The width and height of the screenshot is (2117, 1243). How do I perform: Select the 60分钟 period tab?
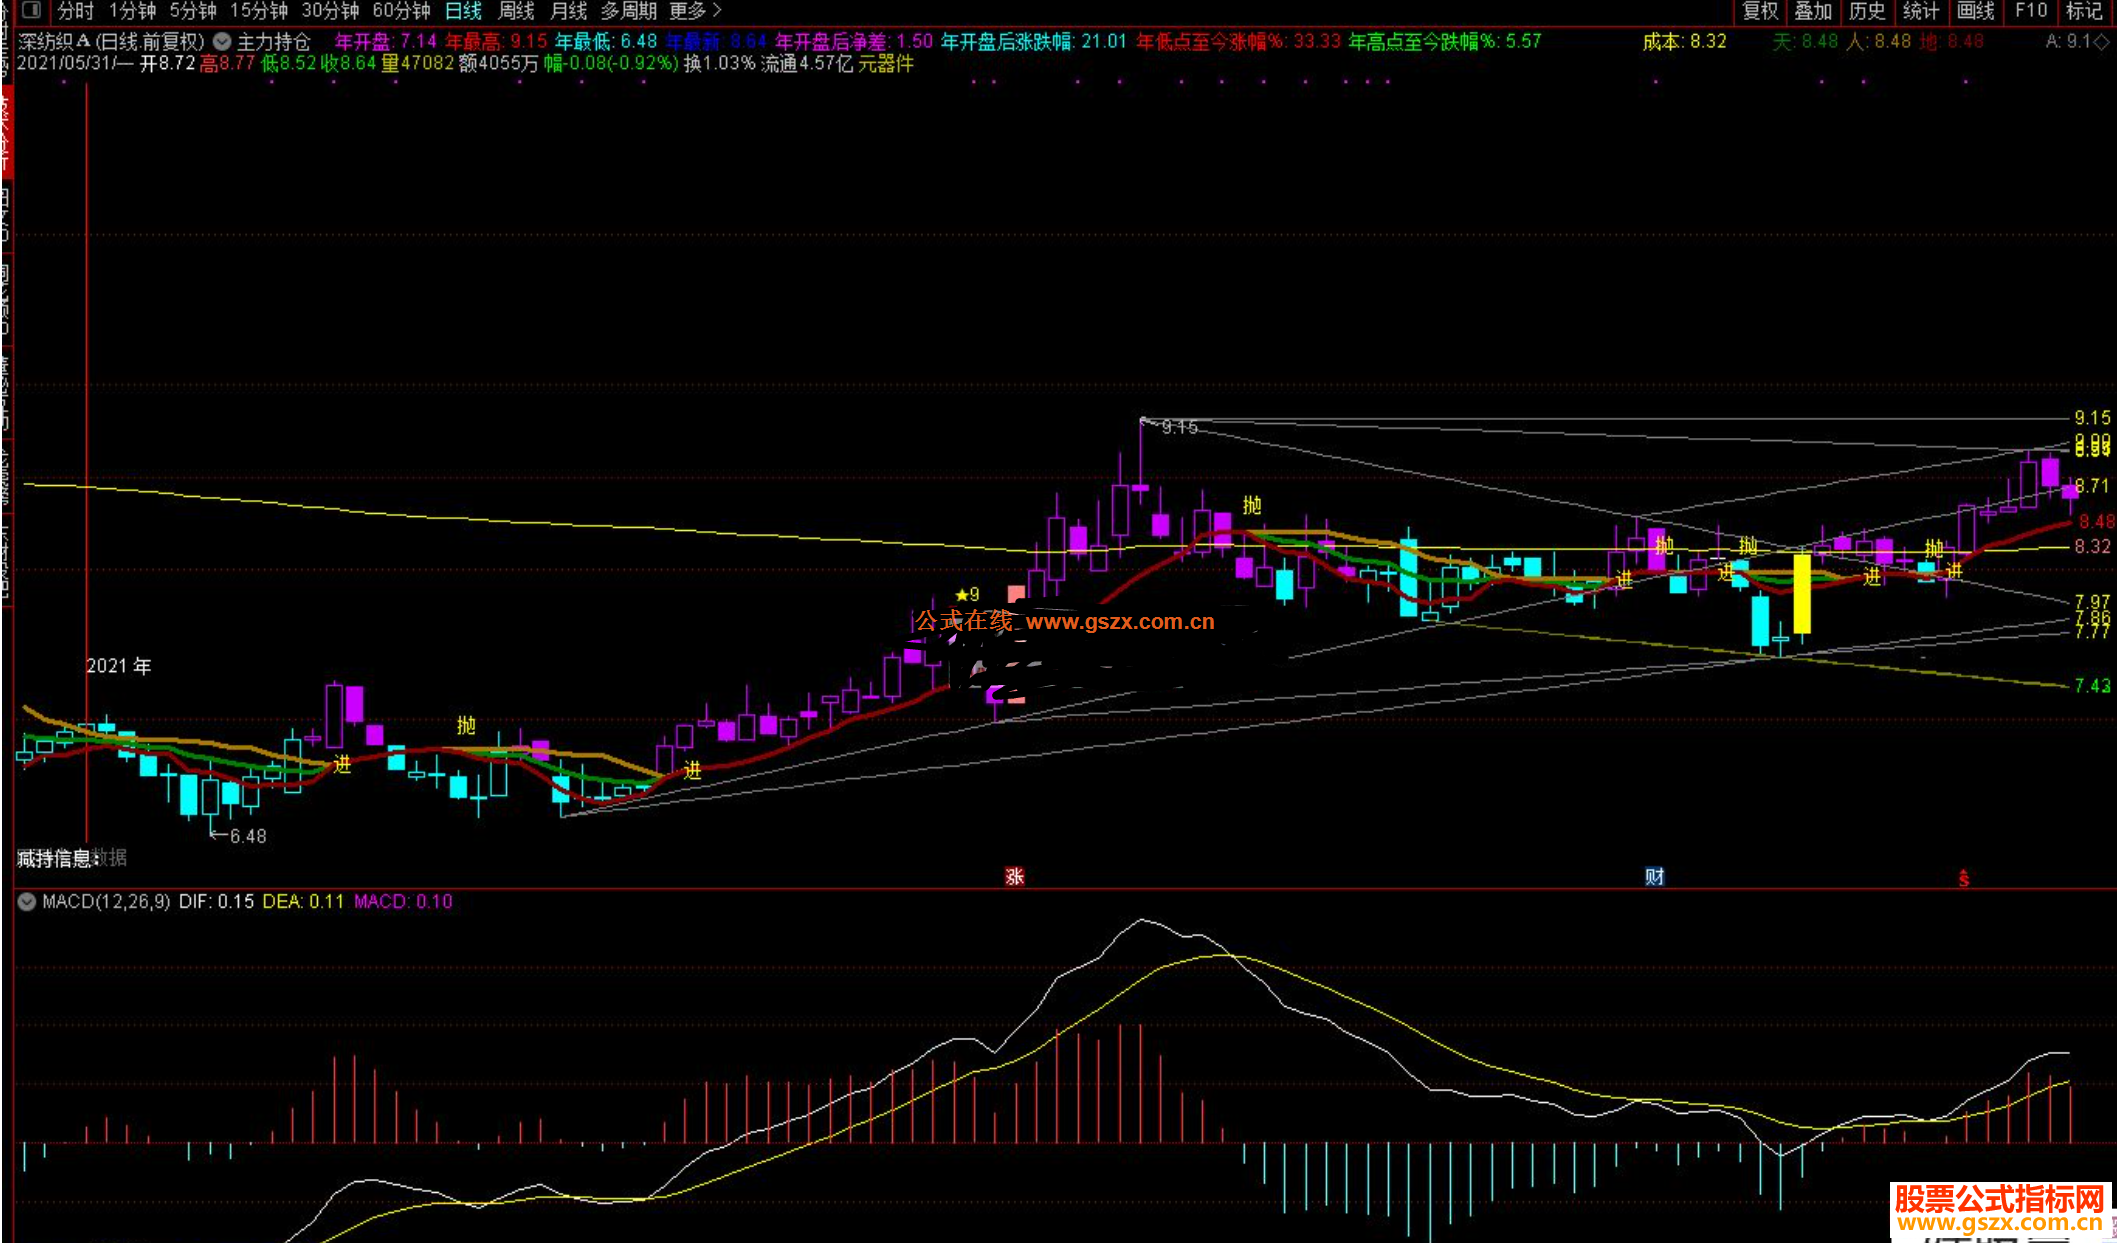(x=401, y=11)
